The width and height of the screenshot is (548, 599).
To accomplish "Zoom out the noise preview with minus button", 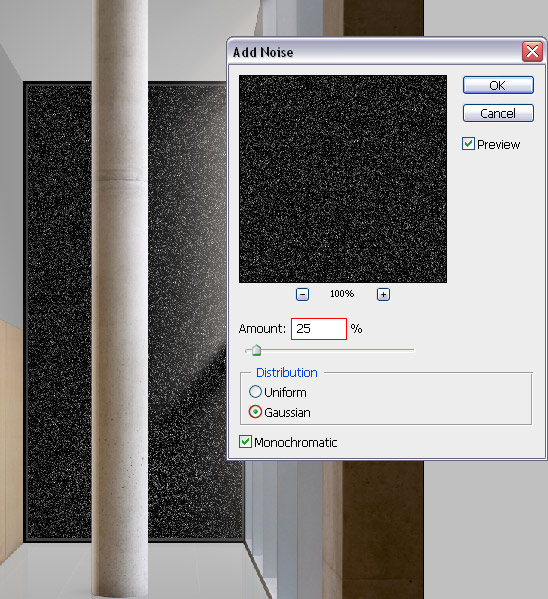I will coord(302,295).
